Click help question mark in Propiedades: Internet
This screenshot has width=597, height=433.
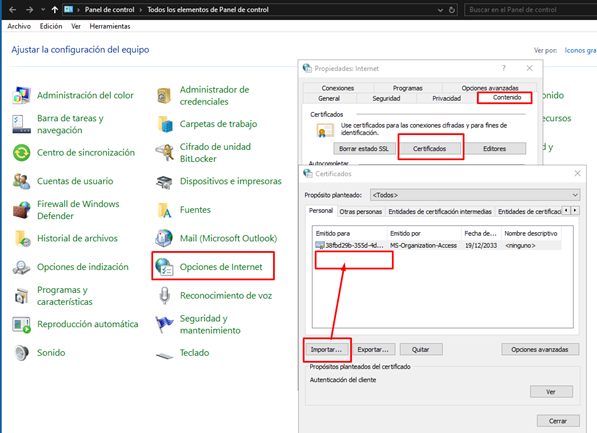(x=504, y=68)
